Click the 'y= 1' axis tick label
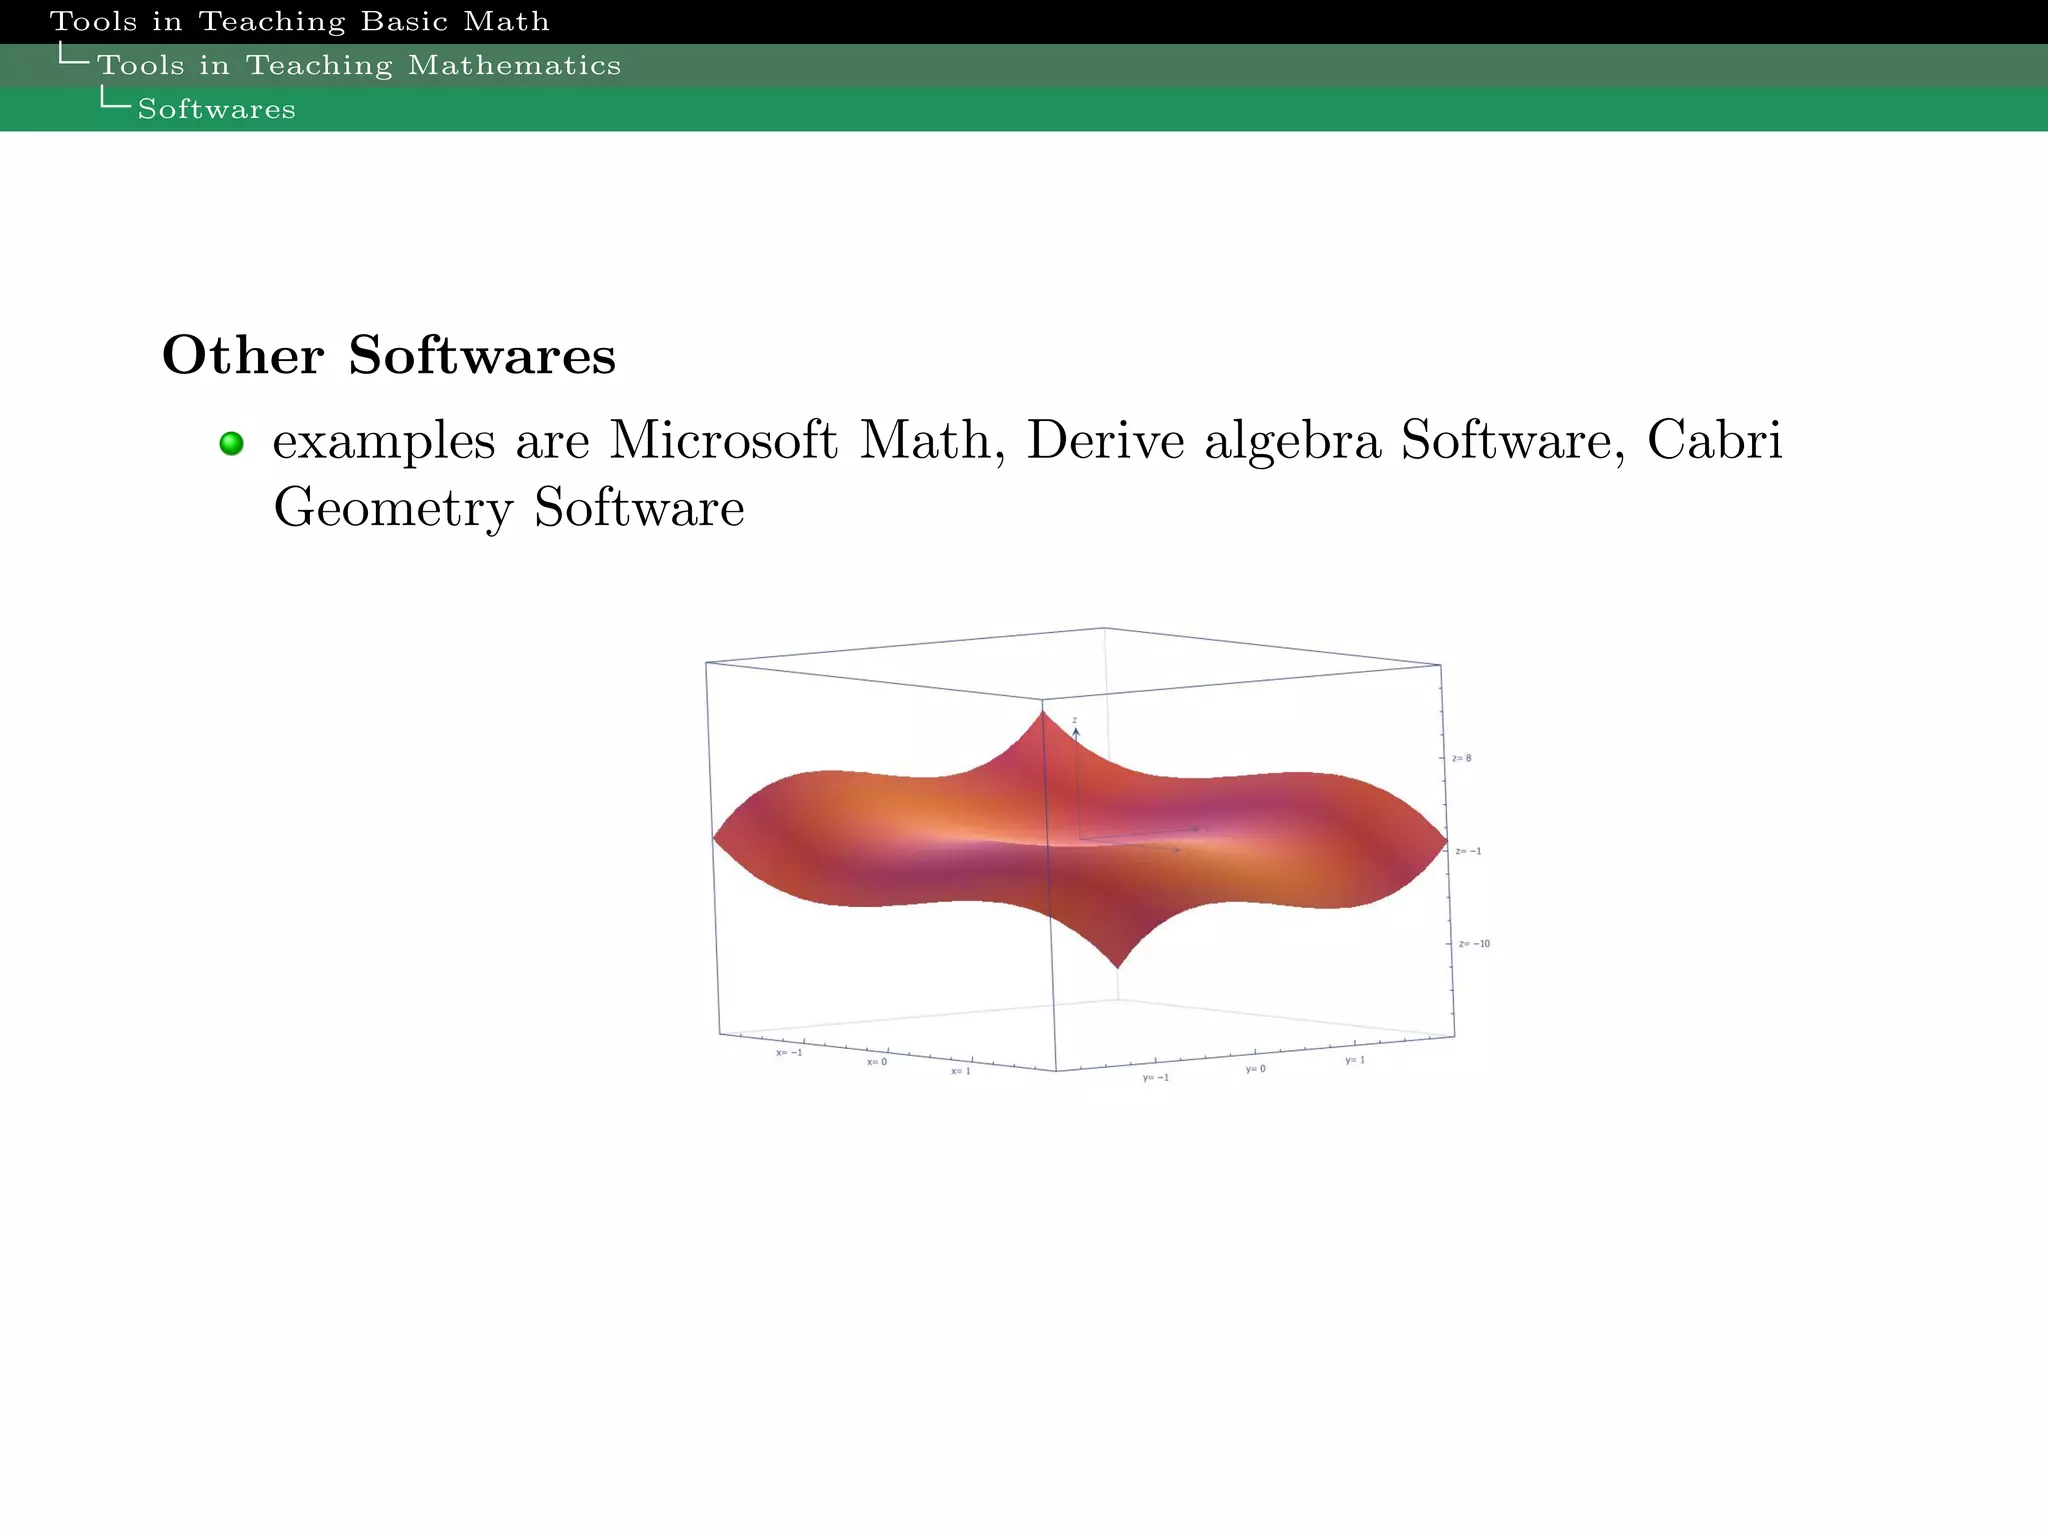Image resolution: width=2048 pixels, height=1536 pixels. 1354,1060
